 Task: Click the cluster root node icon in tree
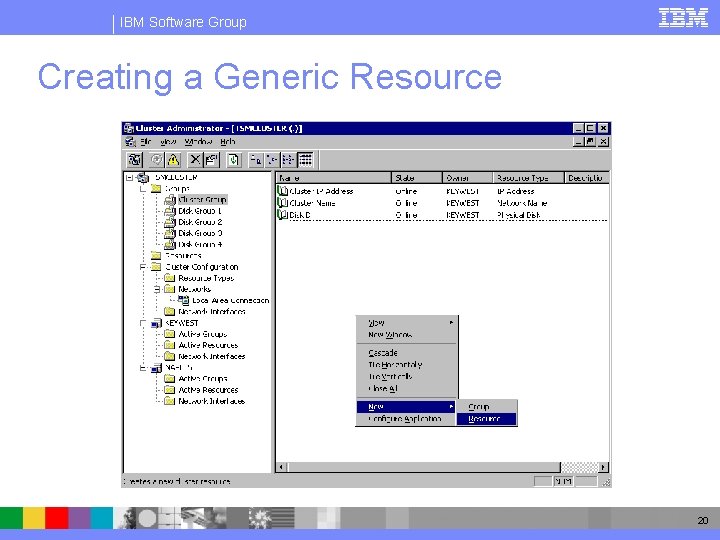[x=144, y=178]
